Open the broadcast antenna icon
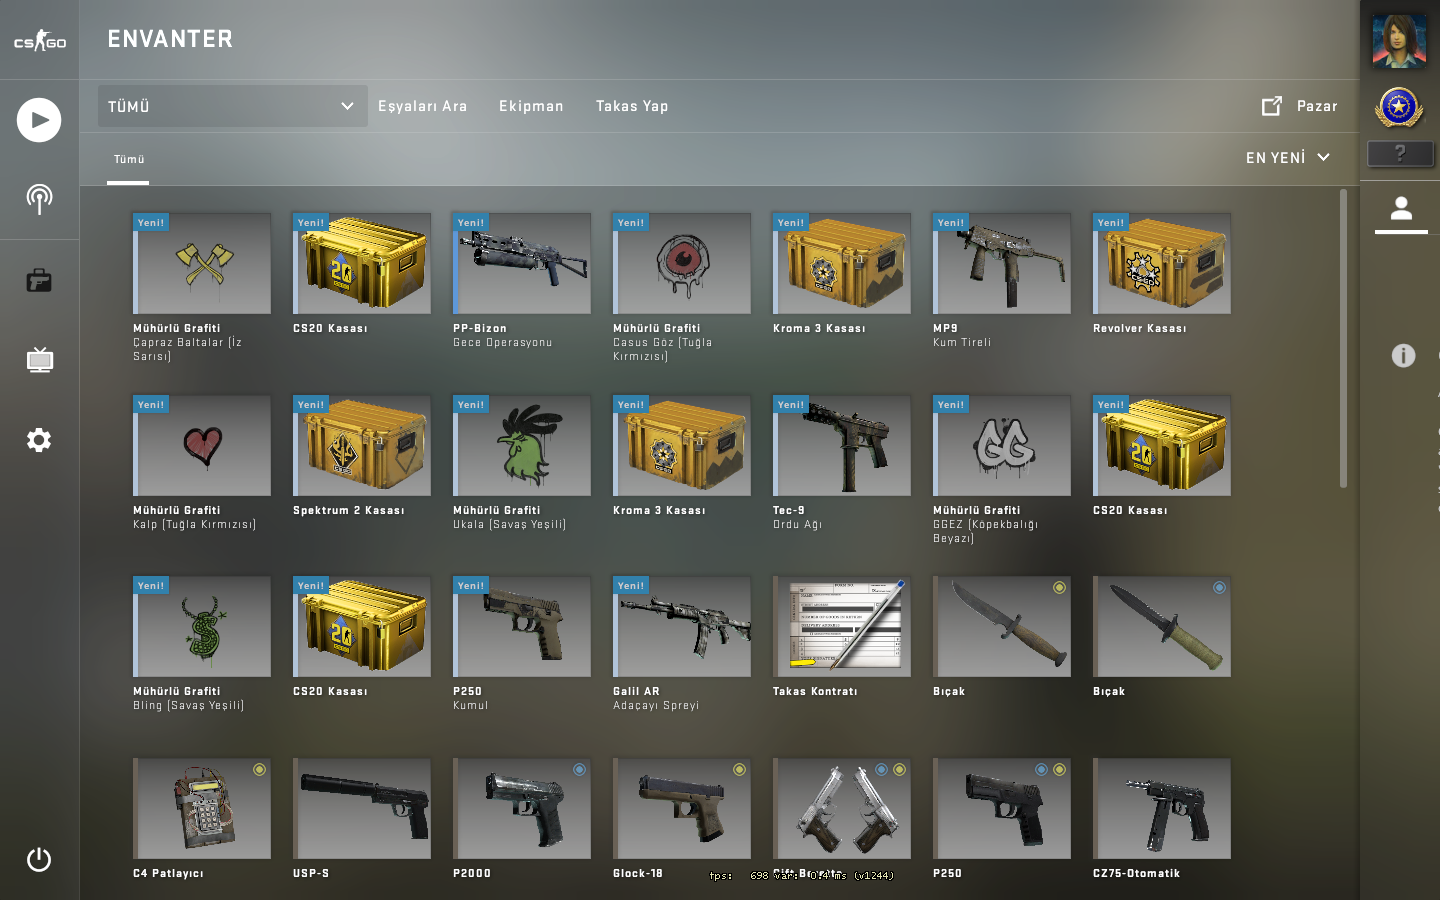The image size is (1440, 900). coord(39,199)
